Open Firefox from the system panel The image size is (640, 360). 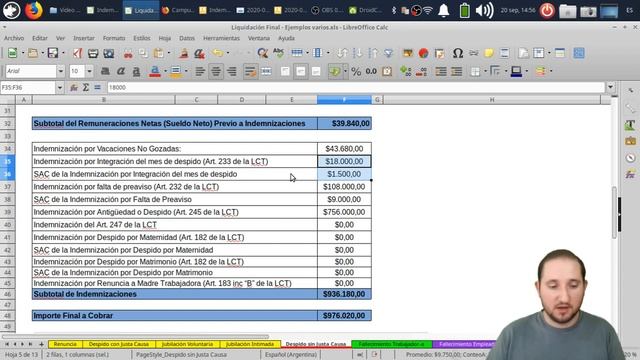pos(33,10)
